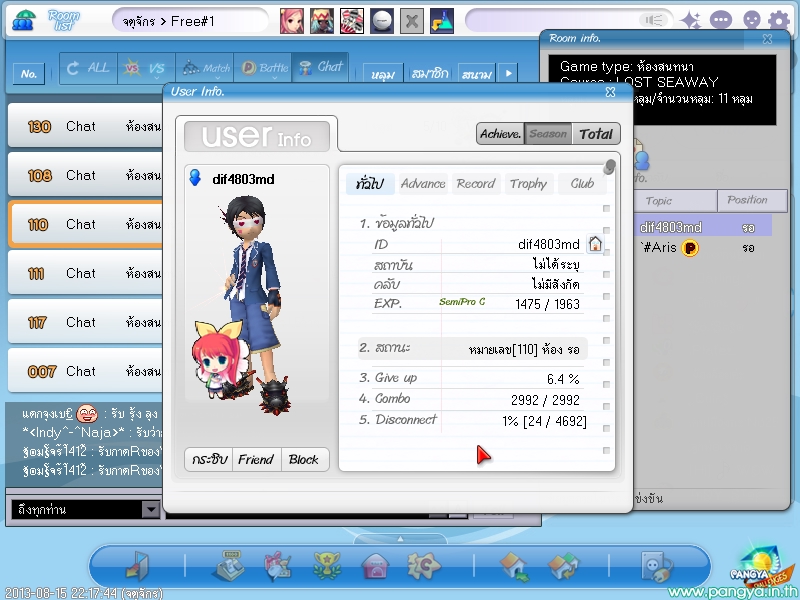Click the Topic column header in Room info
The image size is (800, 600).
click(674, 201)
